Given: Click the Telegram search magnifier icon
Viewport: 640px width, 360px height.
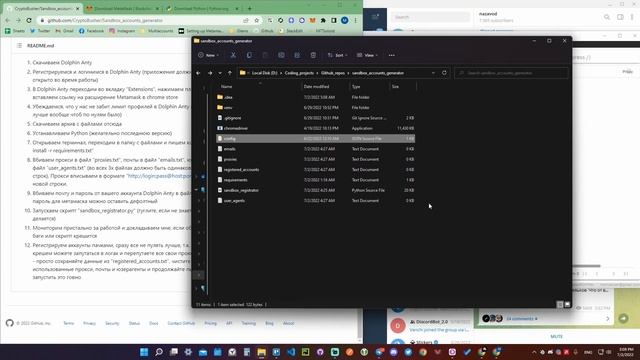Looking at the screenshot, I should (607, 17).
